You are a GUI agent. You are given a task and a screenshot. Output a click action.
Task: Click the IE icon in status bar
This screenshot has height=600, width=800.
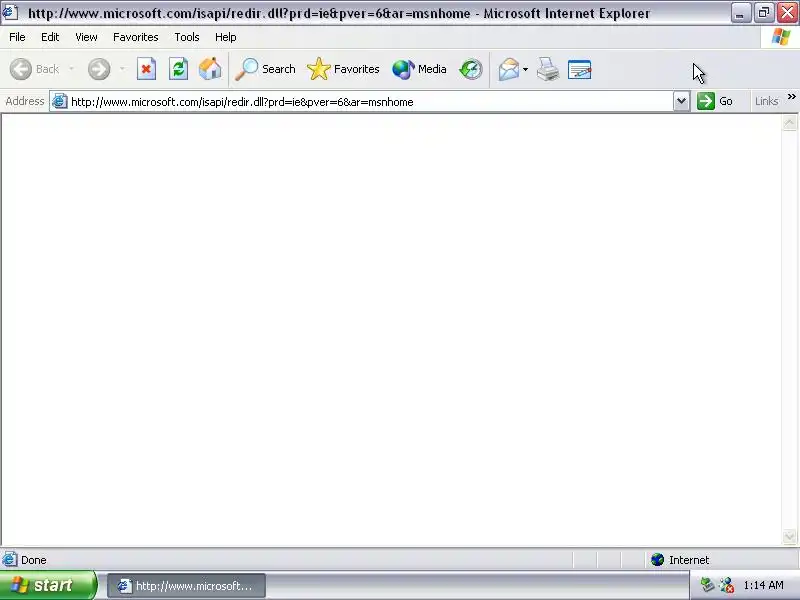click(9, 560)
